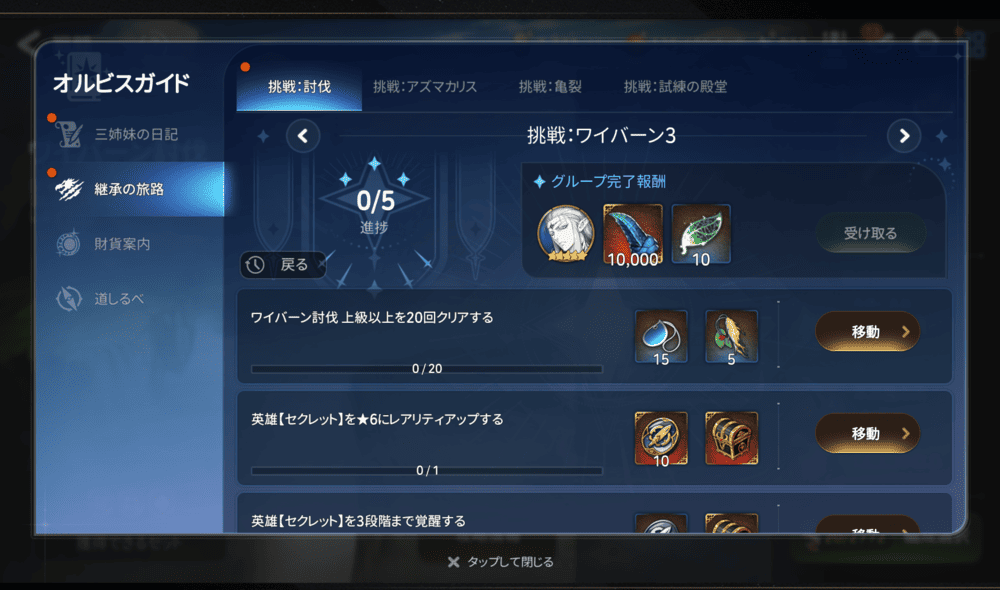The height and width of the screenshot is (590, 1000).
Task: Select the blue feather 10,000 reward icon
Action: click(633, 235)
